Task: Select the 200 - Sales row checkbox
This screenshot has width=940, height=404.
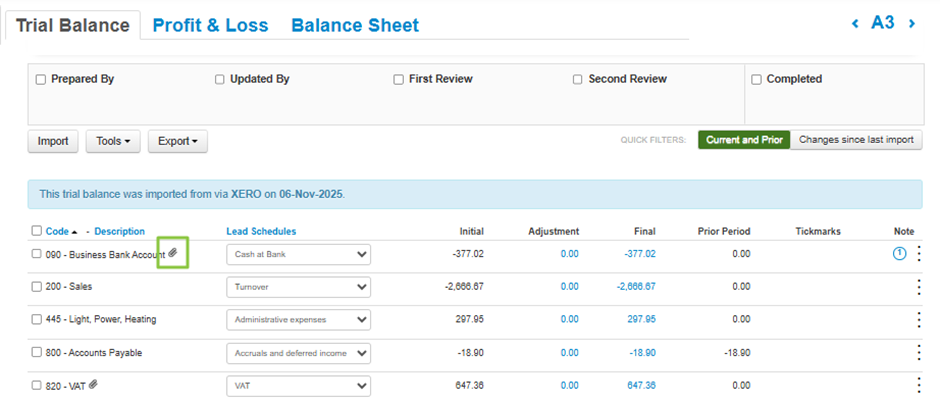Action: click(37, 287)
